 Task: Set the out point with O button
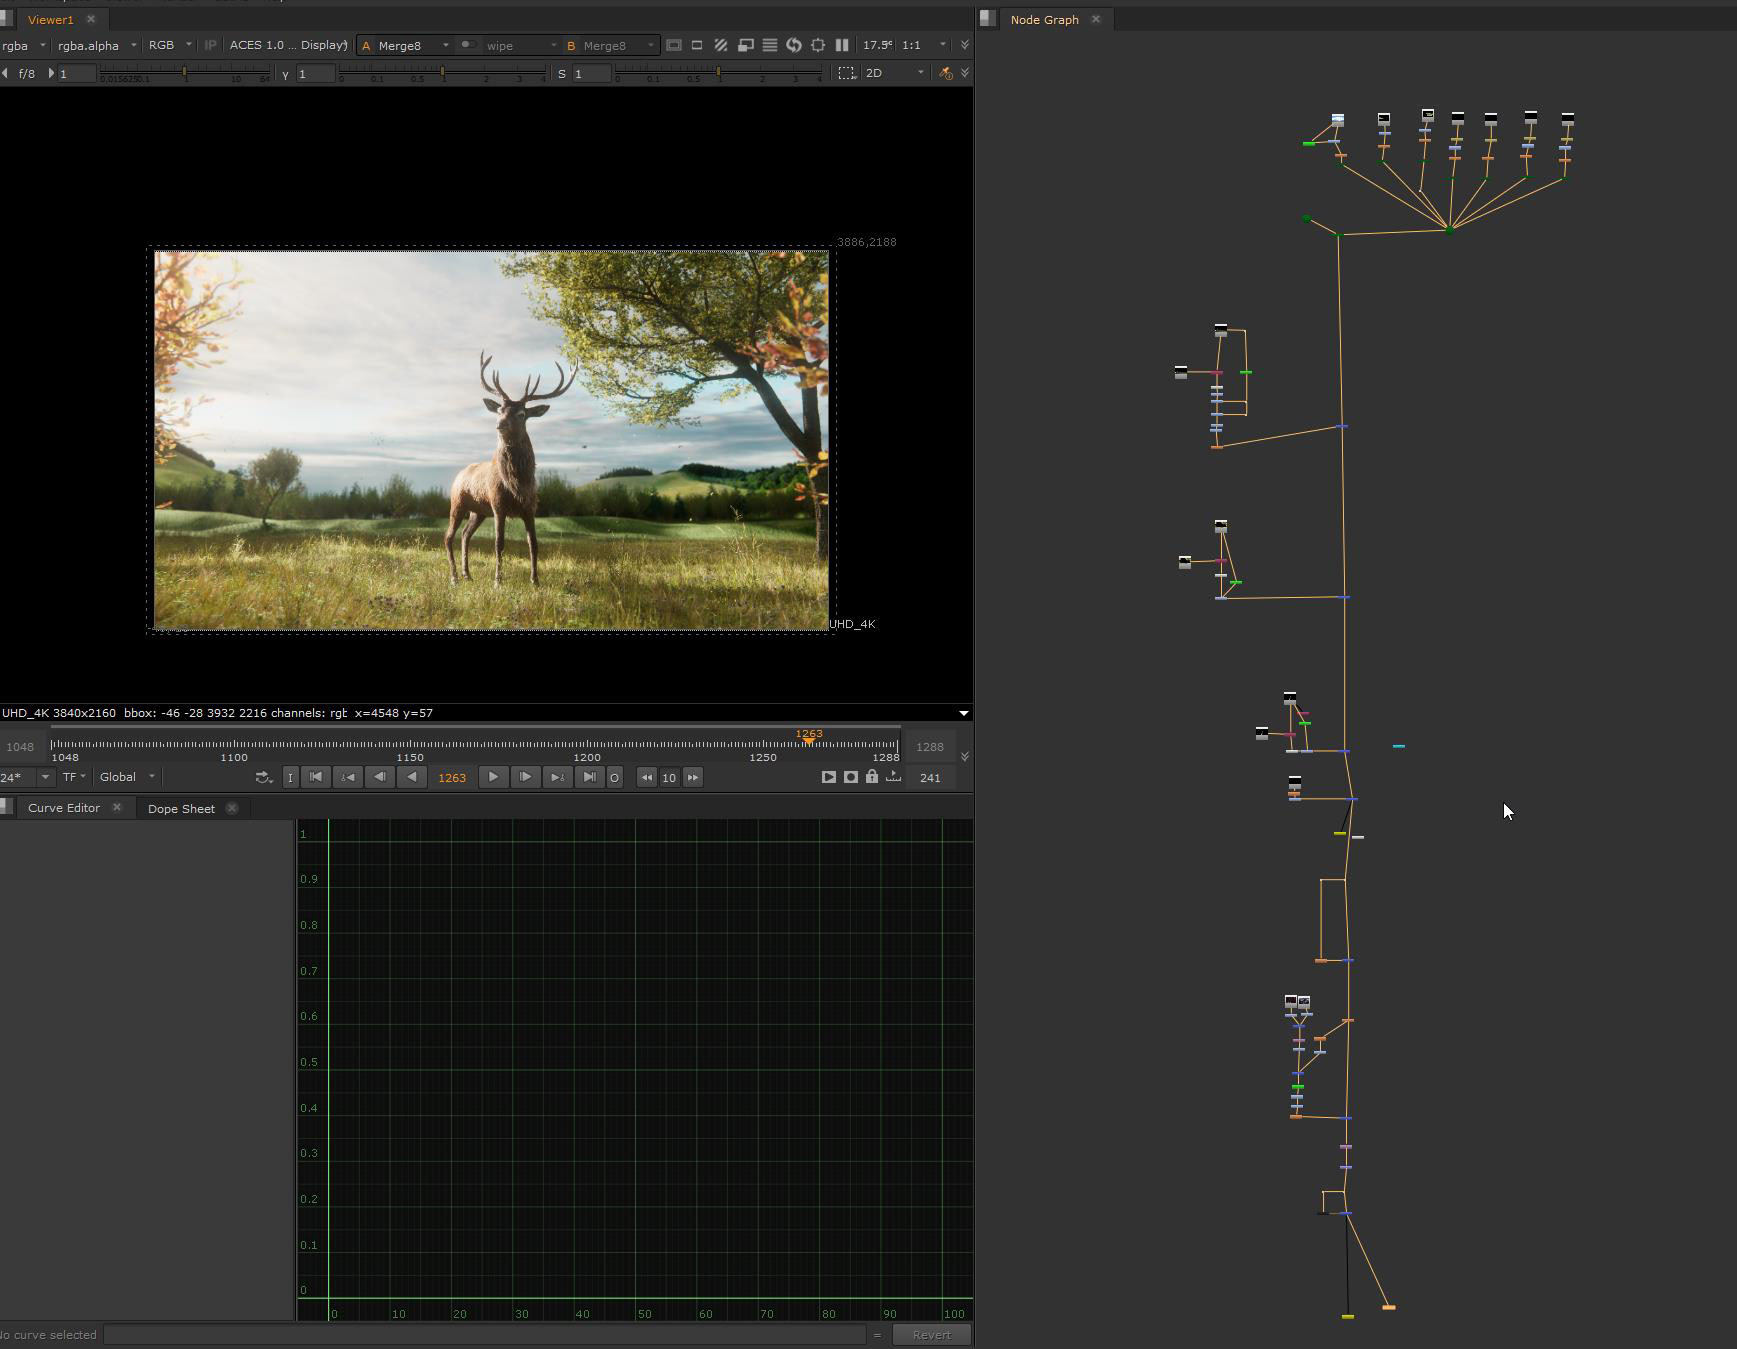(614, 777)
